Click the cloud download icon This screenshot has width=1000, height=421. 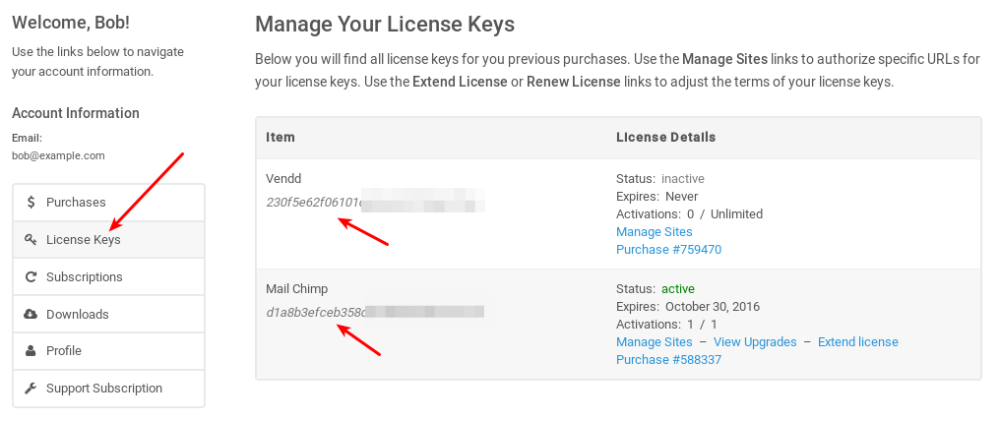[31, 314]
